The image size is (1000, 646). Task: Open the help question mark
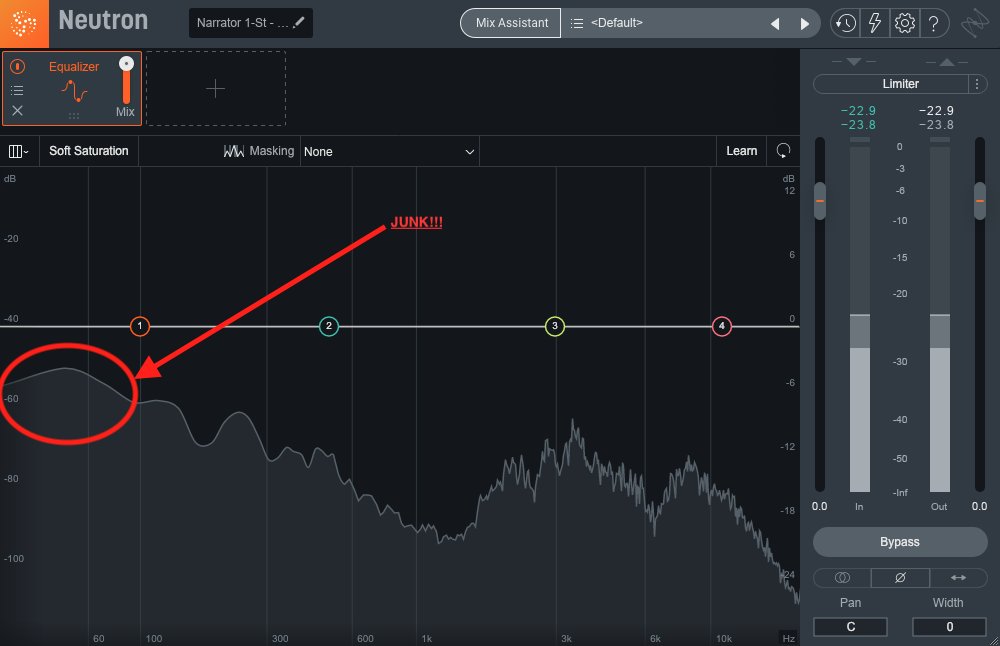pyautogui.click(x=934, y=24)
